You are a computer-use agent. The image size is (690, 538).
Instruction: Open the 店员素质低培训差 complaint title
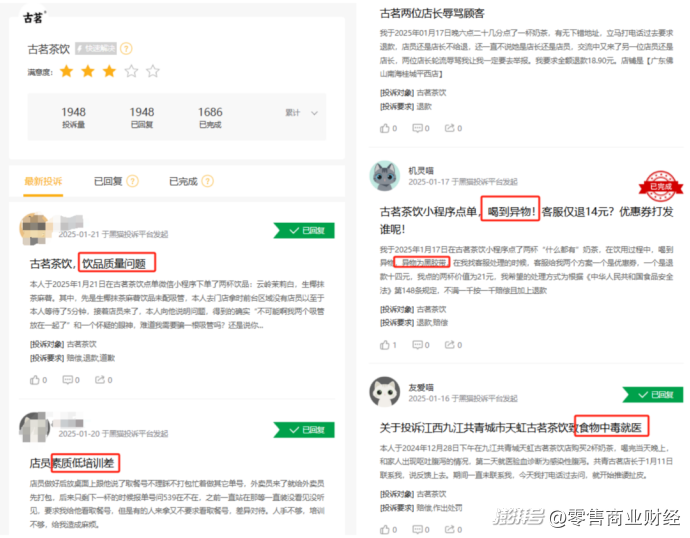point(74,462)
